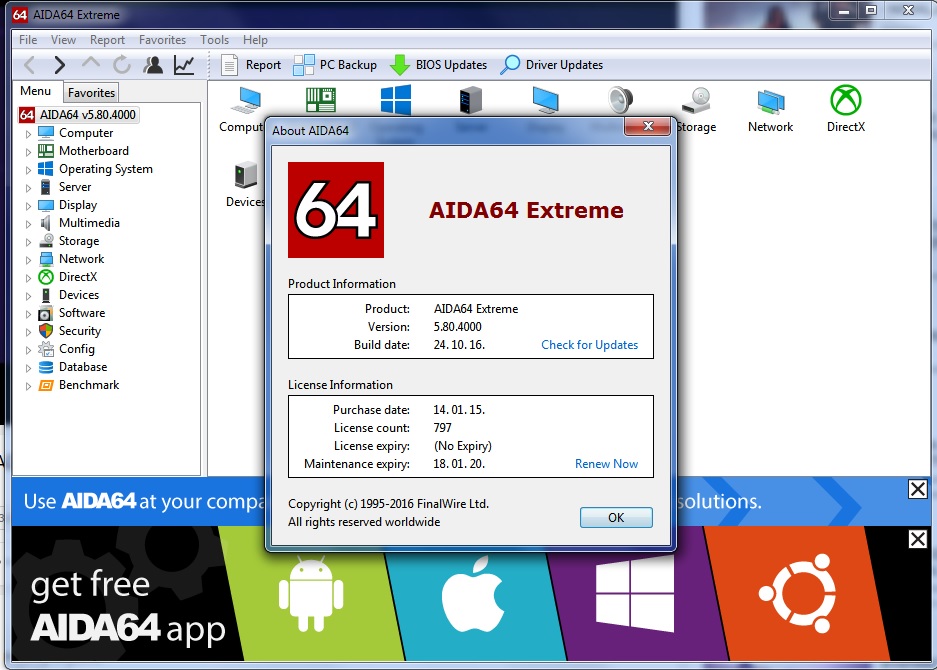Refresh using the circular arrow toolbar icon
Screen dimensions: 937x670
[122, 65]
